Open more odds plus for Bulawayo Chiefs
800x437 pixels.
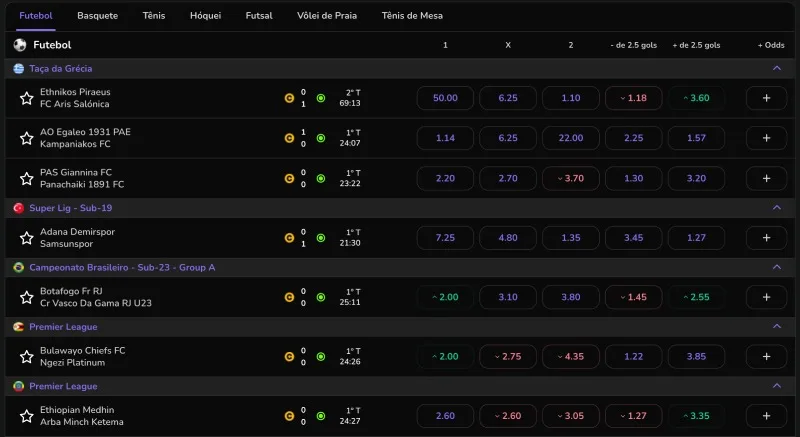tap(766, 356)
